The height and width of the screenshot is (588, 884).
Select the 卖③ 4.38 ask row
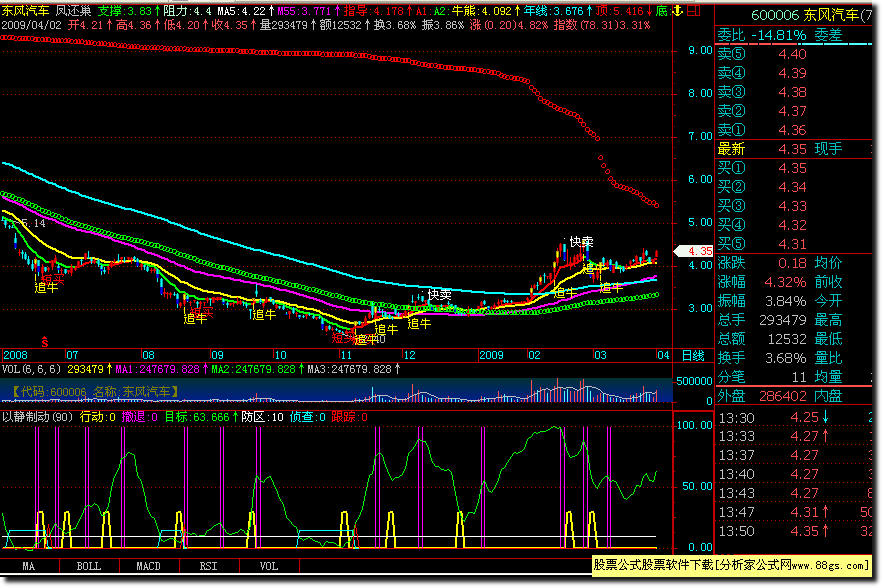794,92
